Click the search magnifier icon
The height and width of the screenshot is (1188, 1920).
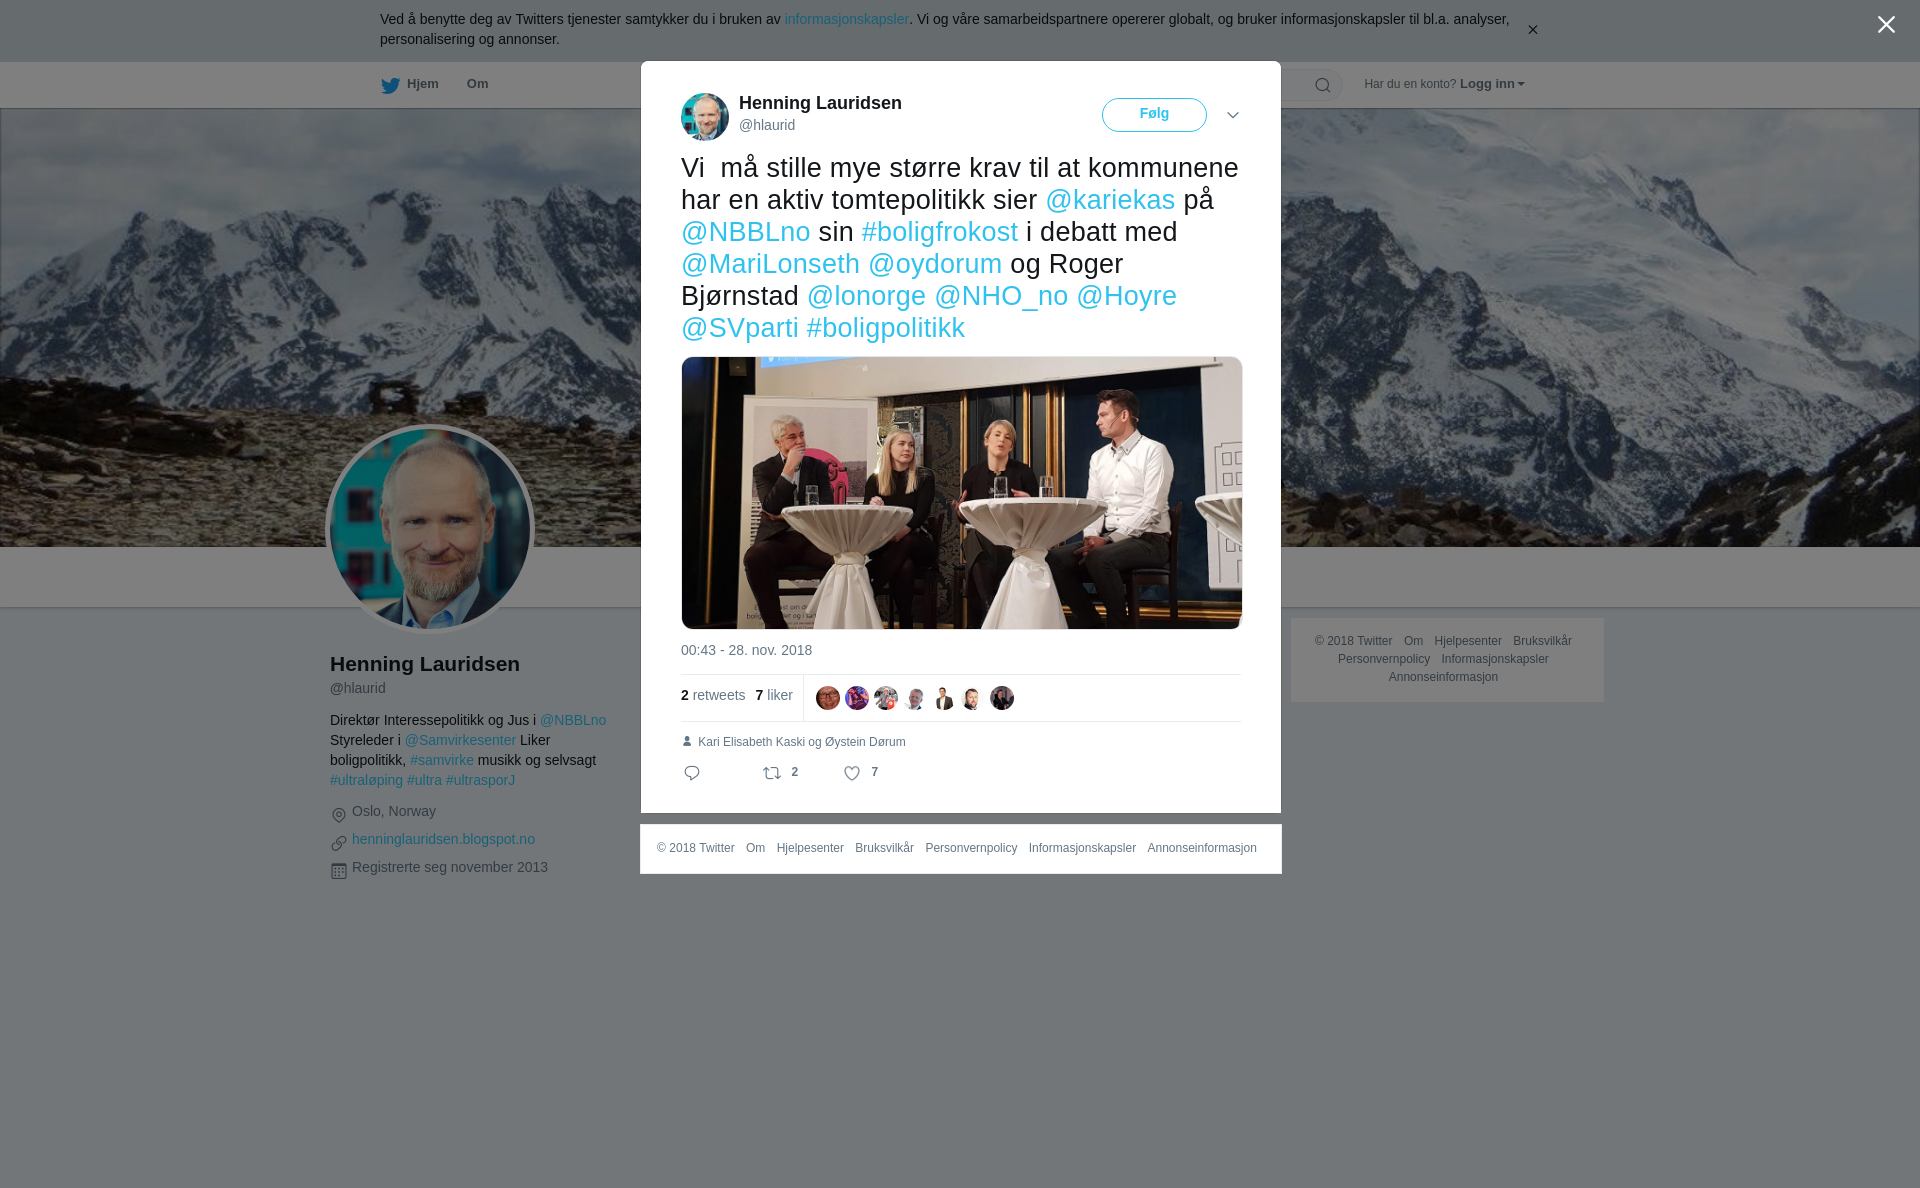point(1323,85)
